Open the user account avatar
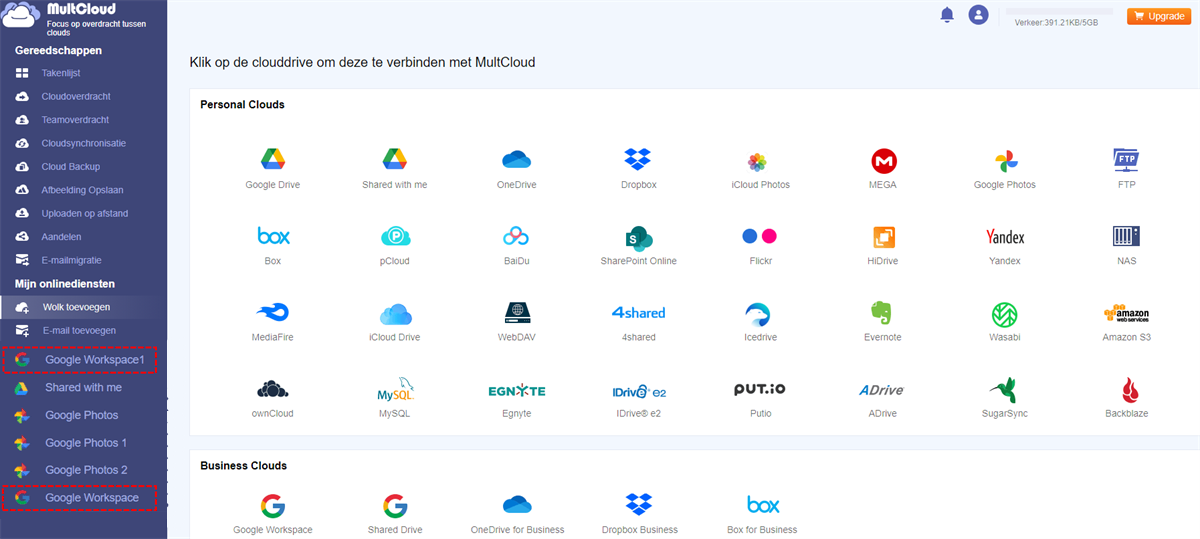Image resolution: width=1200 pixels, height=539 pixels. click(x=978, y=15)
